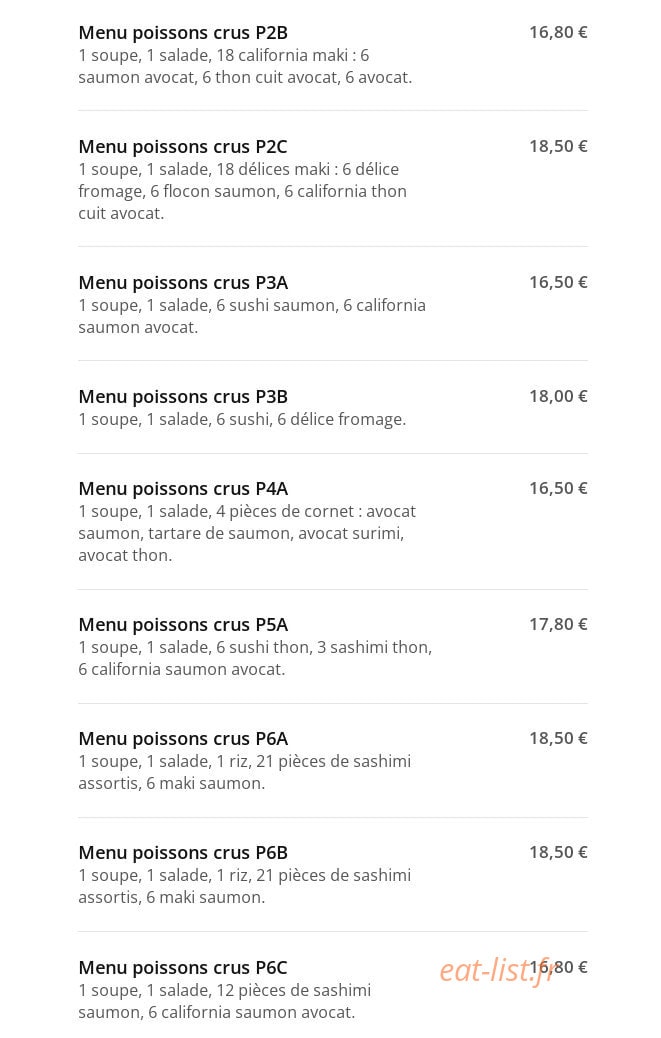Select Menu poissons crus P5A title
661x1038 pixels.
(x=183, y=624)
